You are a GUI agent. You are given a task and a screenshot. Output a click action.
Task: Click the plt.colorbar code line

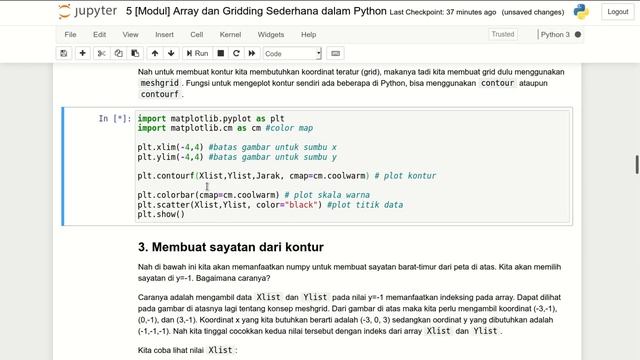pyautogui.click(x=253, y=195)
